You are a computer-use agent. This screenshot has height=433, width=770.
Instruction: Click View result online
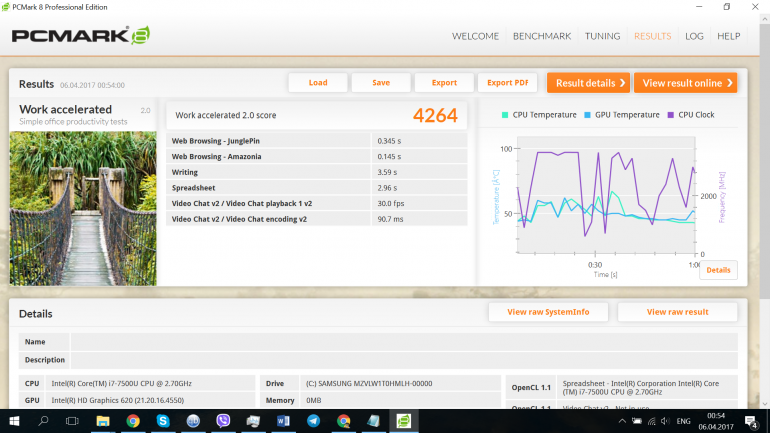[686, 83]
